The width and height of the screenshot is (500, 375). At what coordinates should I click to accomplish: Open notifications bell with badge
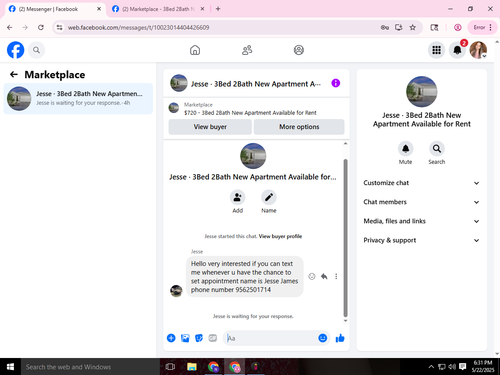coord(457,50)
